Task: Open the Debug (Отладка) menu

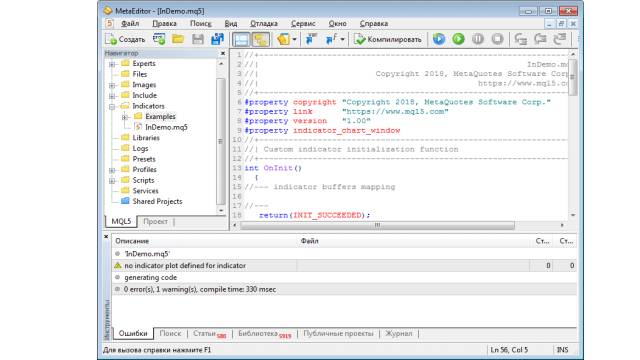Action: coord(264,24)
